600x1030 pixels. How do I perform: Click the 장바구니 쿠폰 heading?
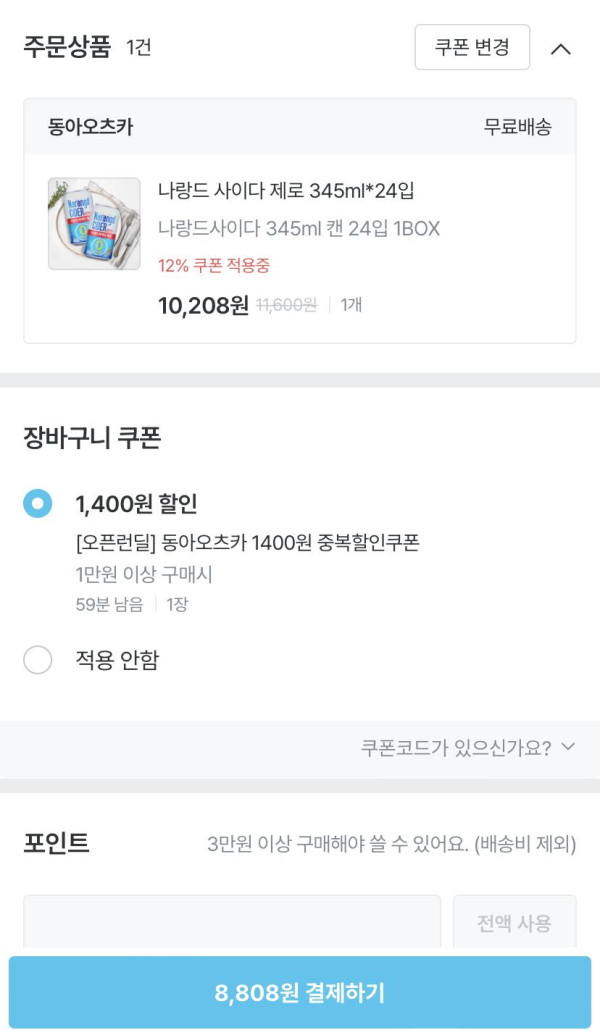92,438
